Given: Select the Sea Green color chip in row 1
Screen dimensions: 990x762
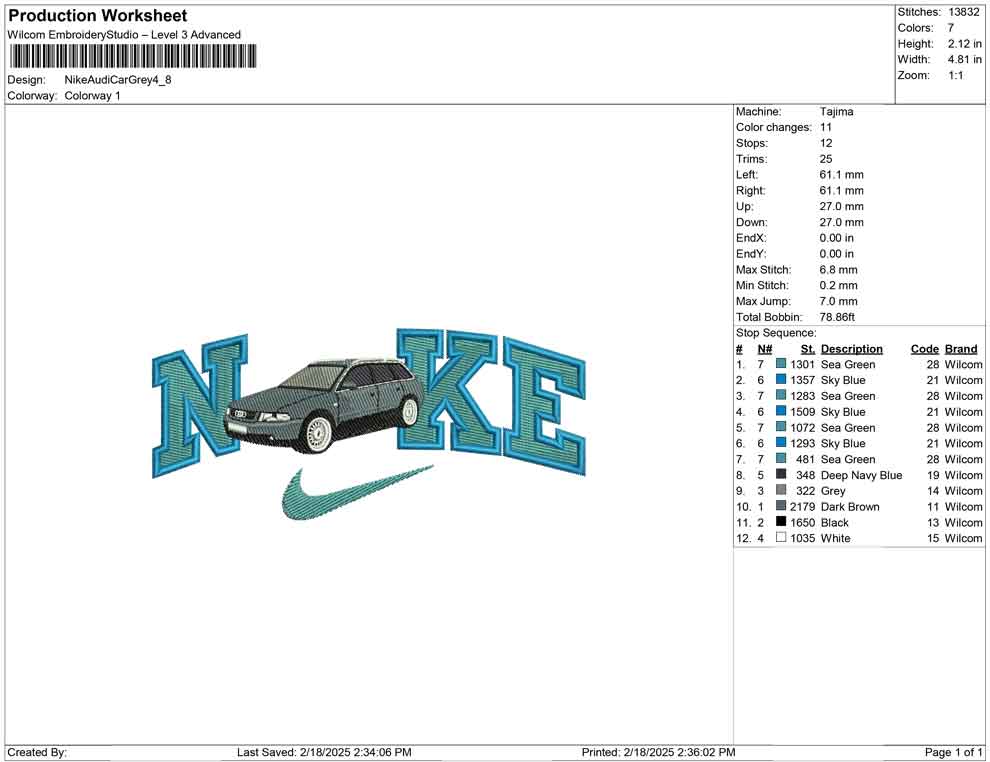Looking at the screenshot, I should [x=781, y=364].
